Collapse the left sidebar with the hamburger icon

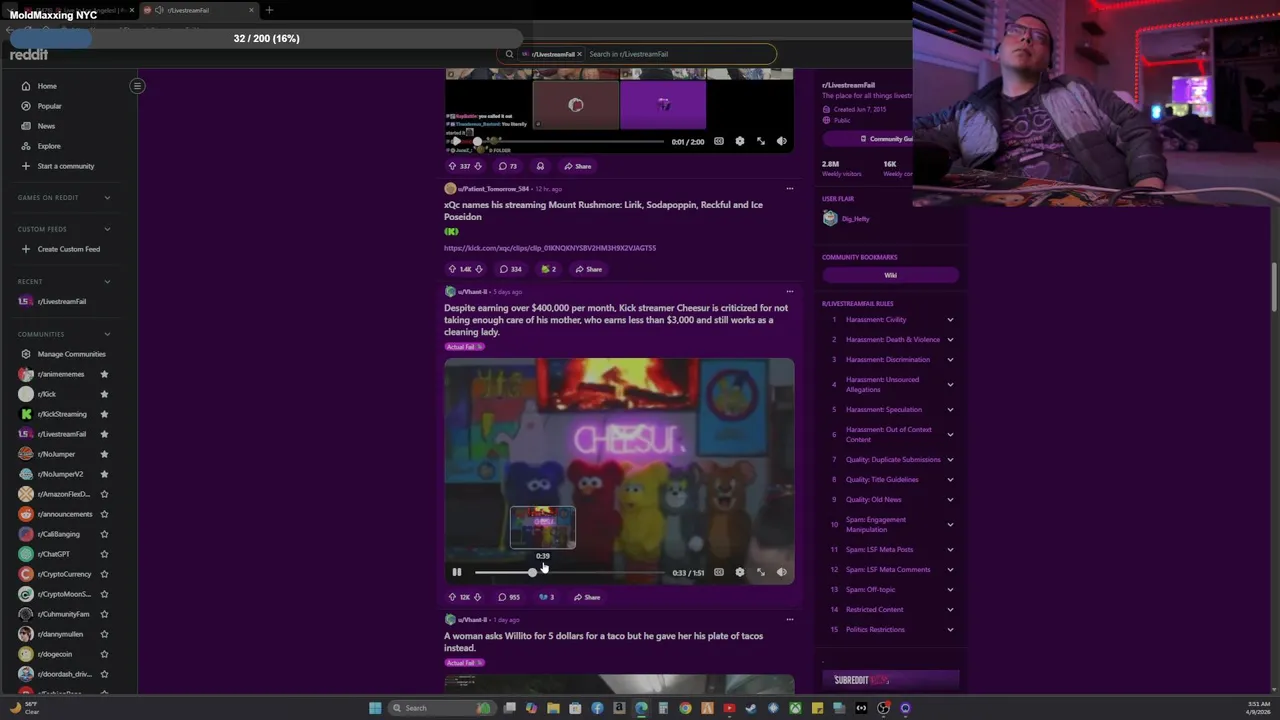point(137,86)
